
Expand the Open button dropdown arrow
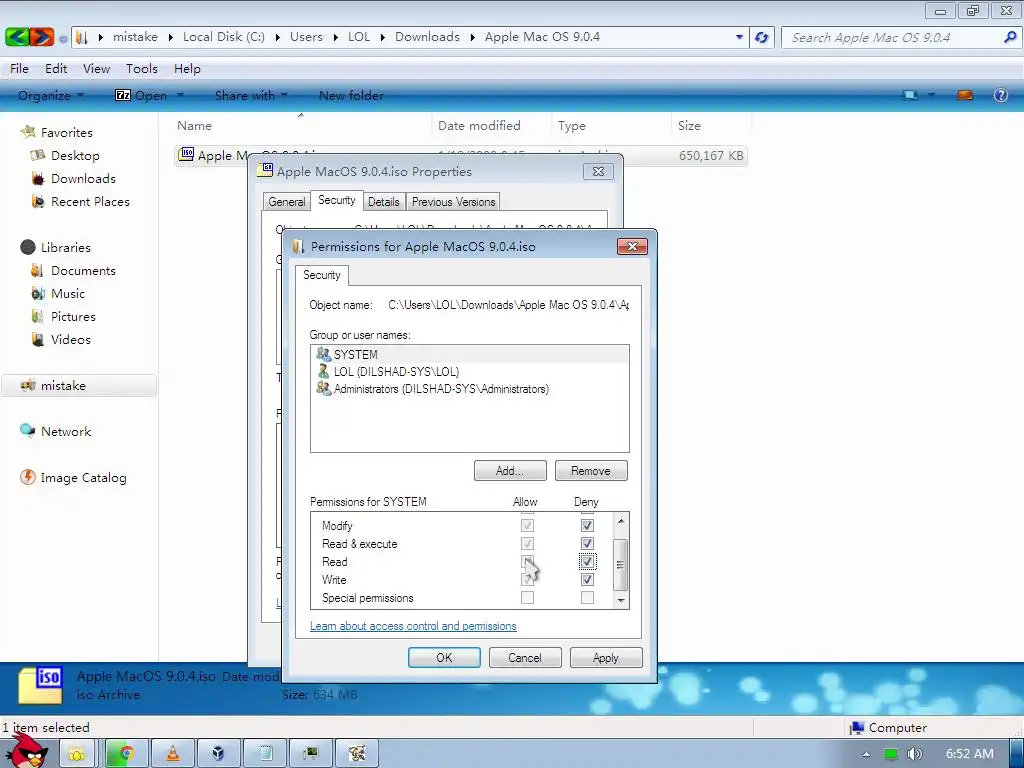tap(180, 95)
